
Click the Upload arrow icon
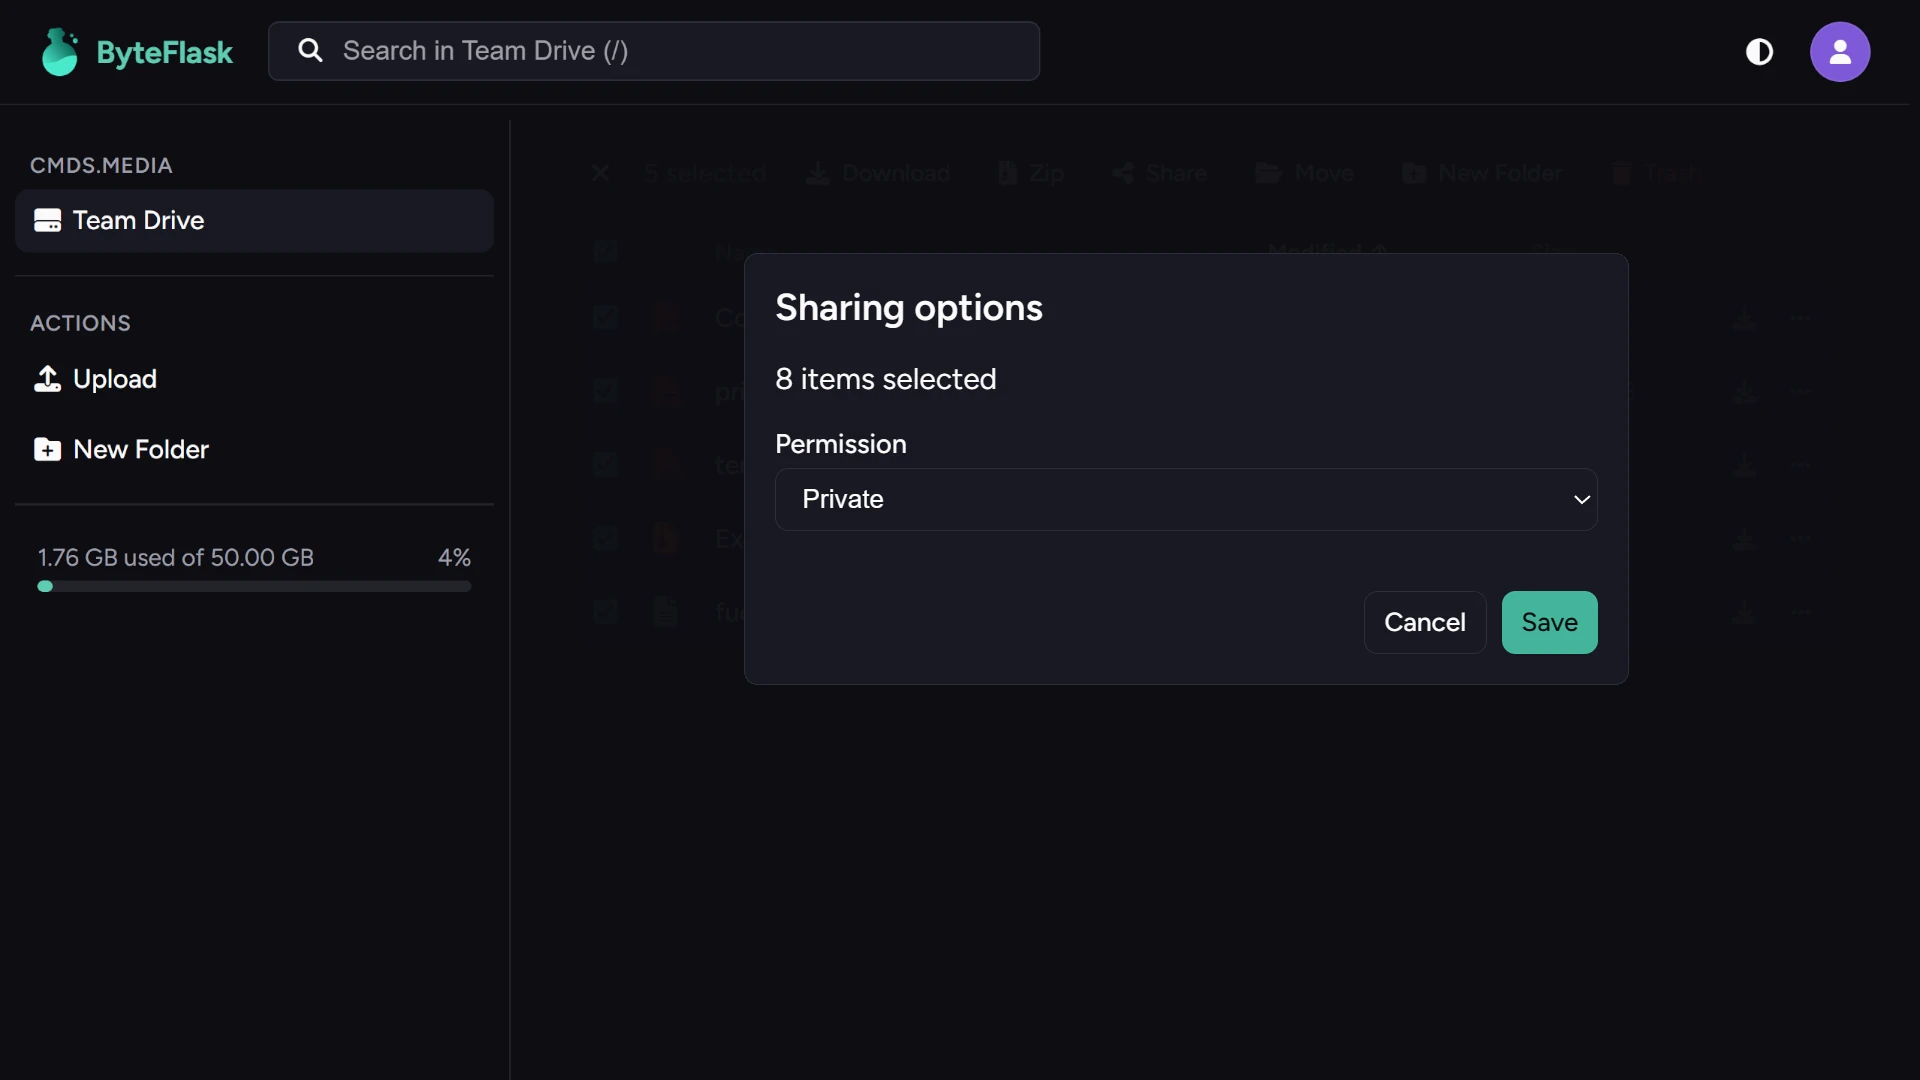(x=47, y=379)
